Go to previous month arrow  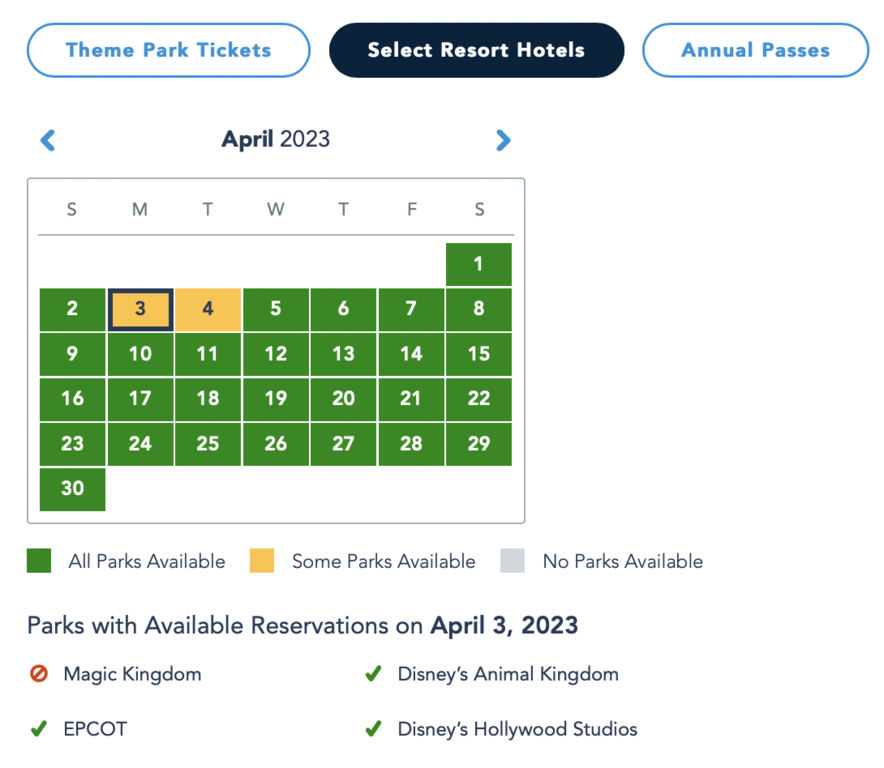48,140
